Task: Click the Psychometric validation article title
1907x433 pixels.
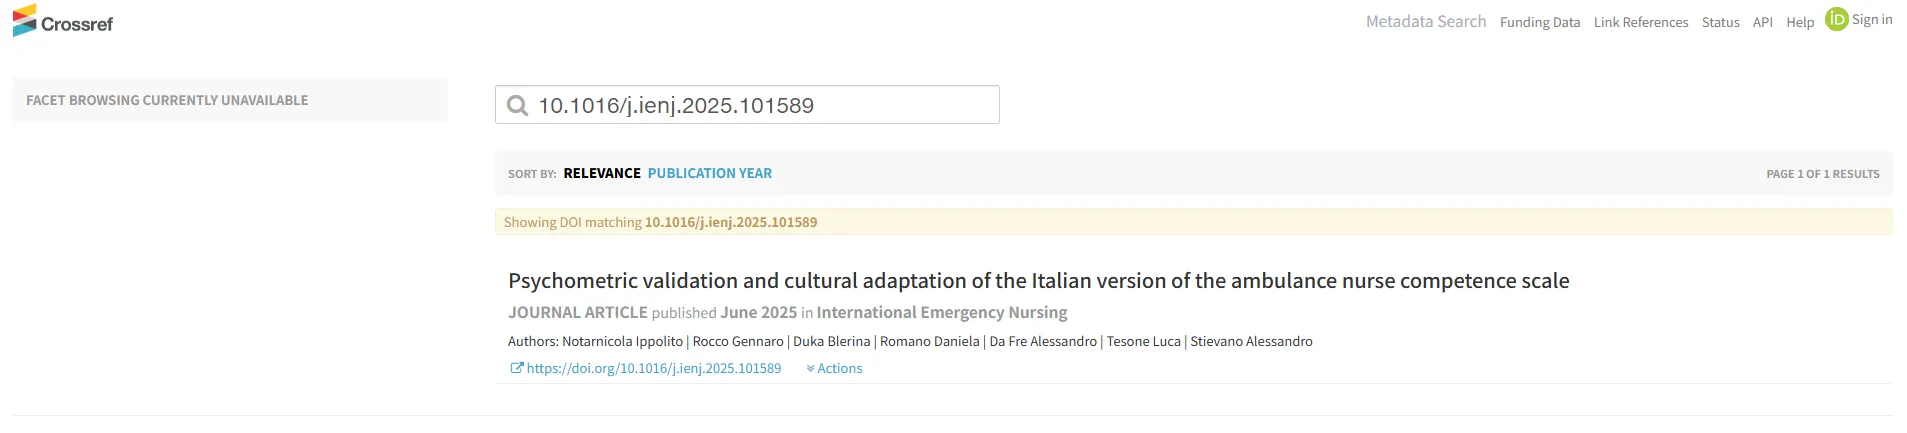Action: point(1038,281)
